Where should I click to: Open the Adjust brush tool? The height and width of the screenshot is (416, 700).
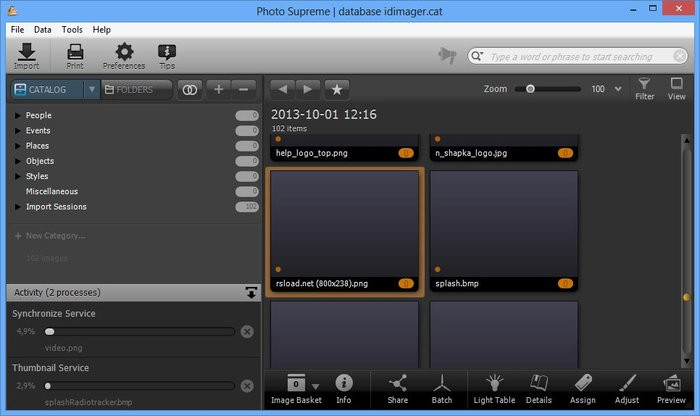[627, 388]
